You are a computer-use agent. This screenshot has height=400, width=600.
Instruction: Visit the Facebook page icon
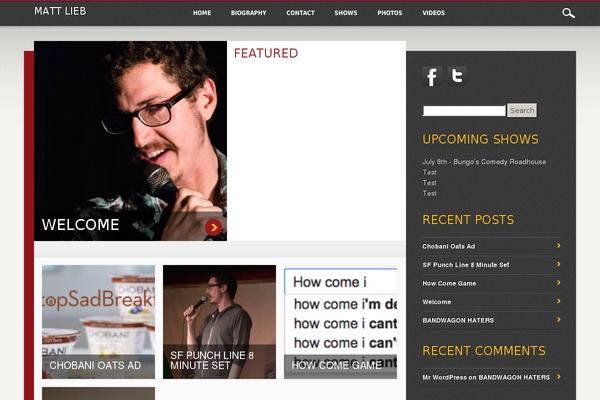(x=432, y=76)
